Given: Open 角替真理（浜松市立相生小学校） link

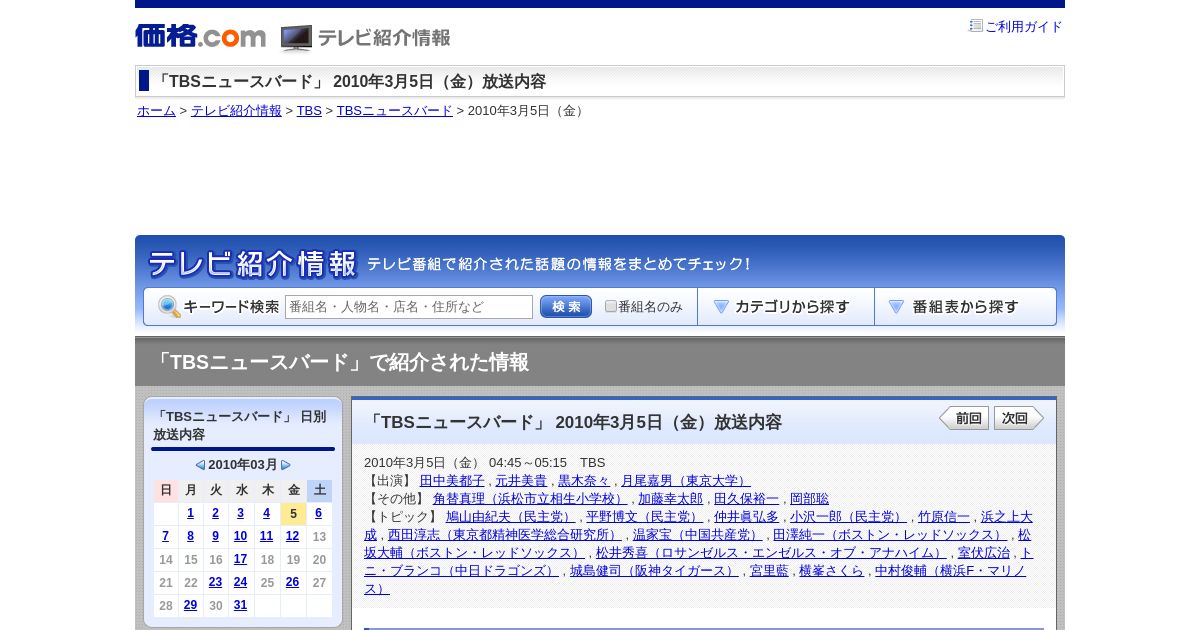Looking at the screenshot, I should (530, 499).
